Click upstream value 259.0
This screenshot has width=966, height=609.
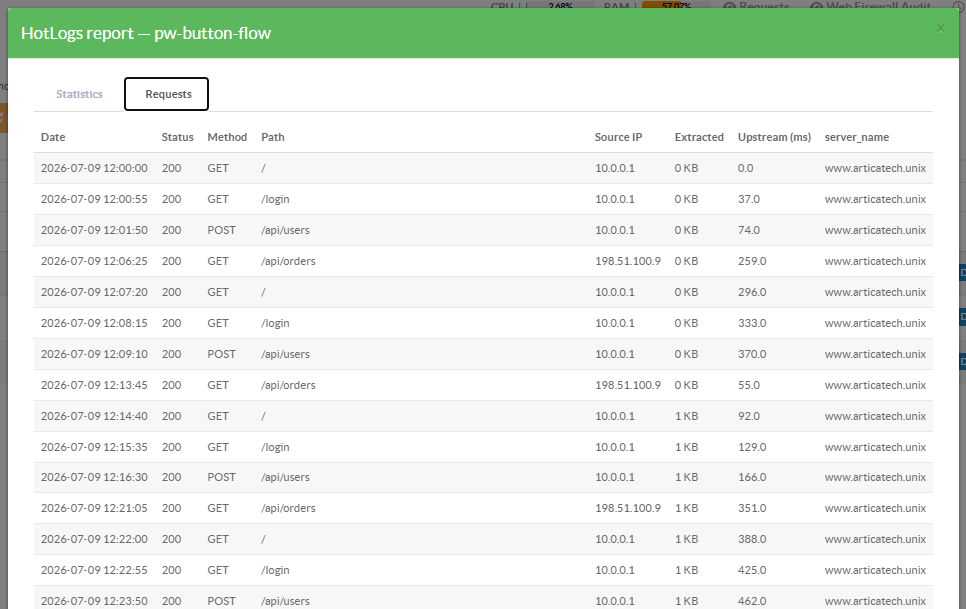752,261
